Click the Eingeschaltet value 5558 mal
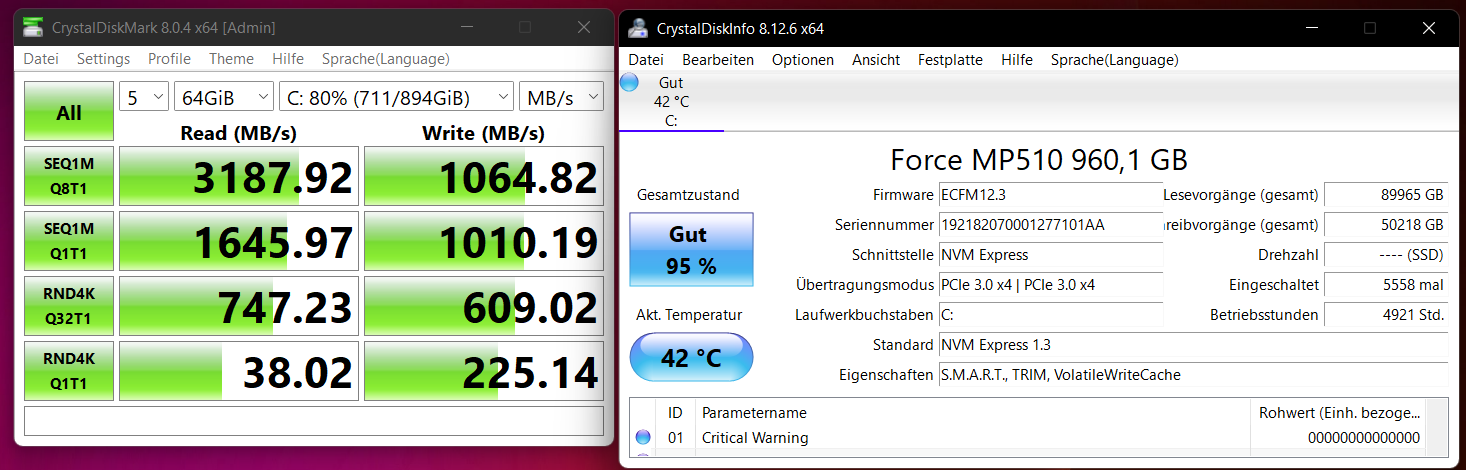Screen dimensions: 1466x470 pos(1386,285)
